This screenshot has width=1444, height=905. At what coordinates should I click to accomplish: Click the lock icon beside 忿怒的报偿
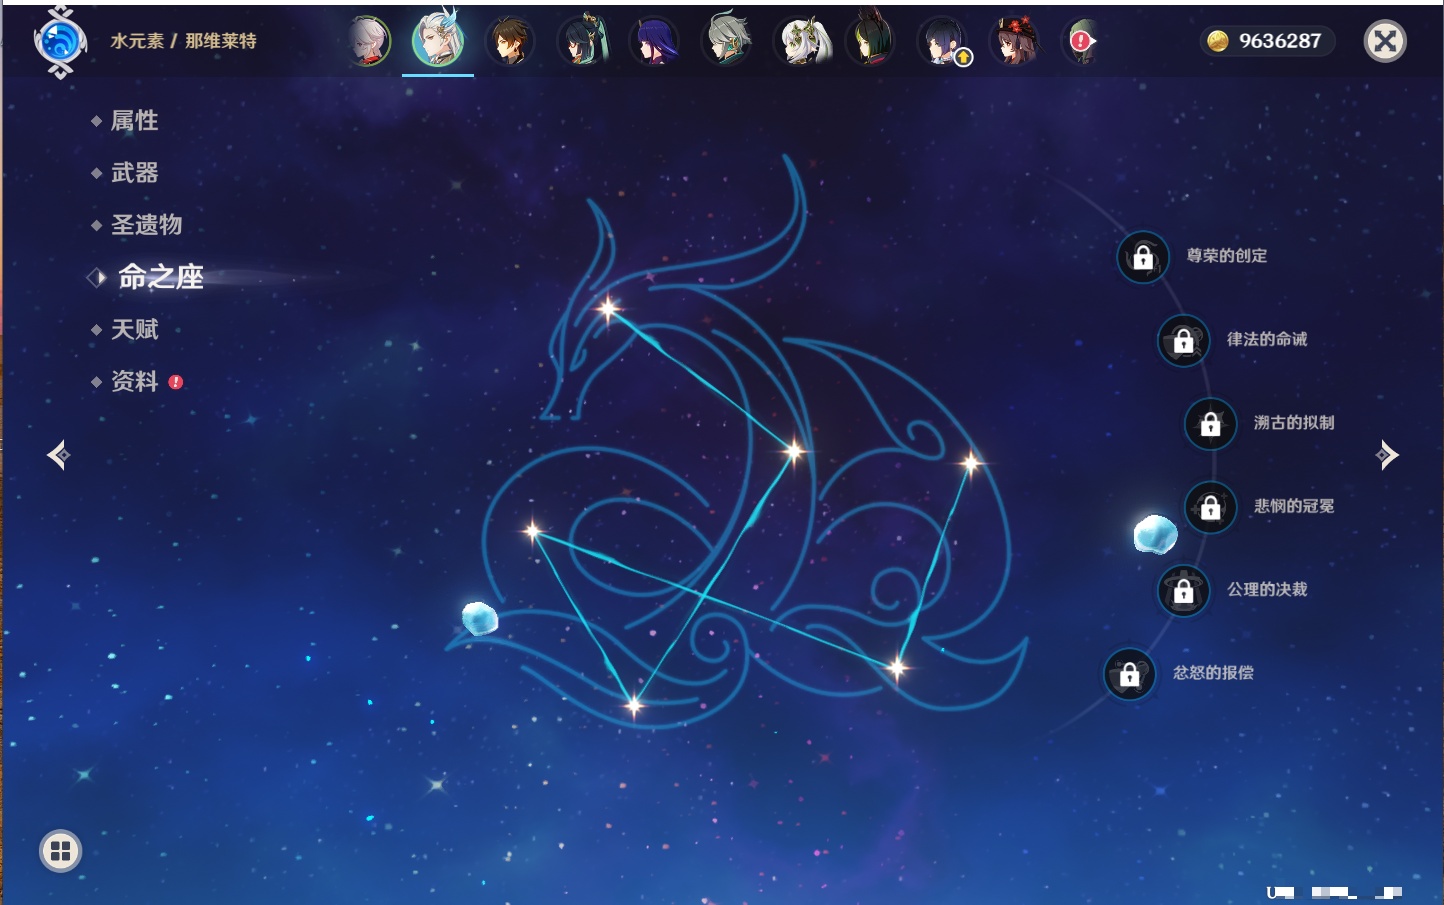coord(1129,674)
